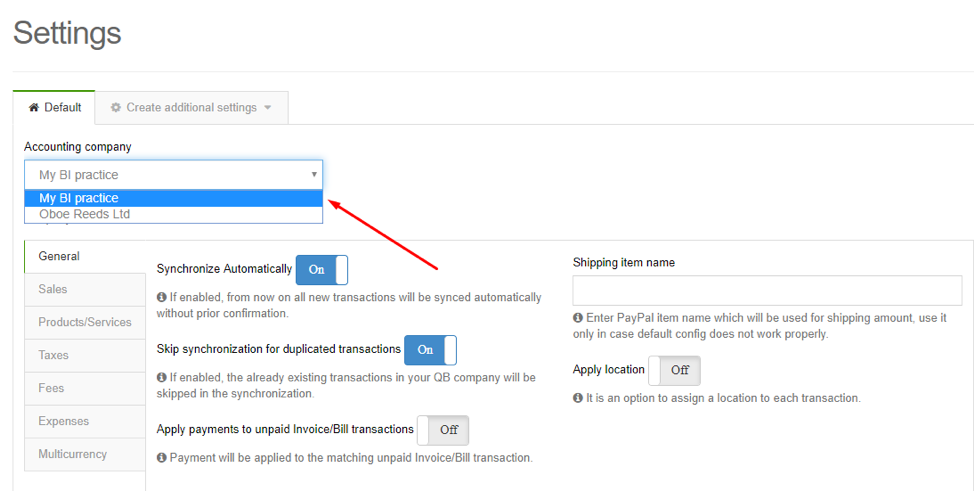This screenshot has height=491, width=974.
Task: Turn on Apply location switch
Action: [x=674, y=370]
